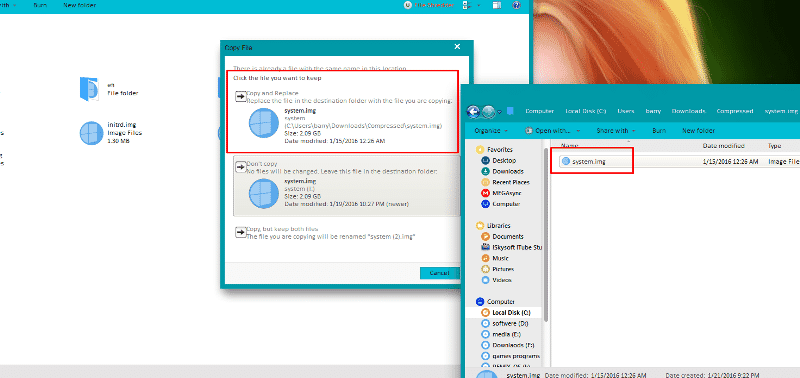Viewport: 800px width, 378px height.
Task: Click the source system.img icon under Copy and Replace
Action: (263, 123)
